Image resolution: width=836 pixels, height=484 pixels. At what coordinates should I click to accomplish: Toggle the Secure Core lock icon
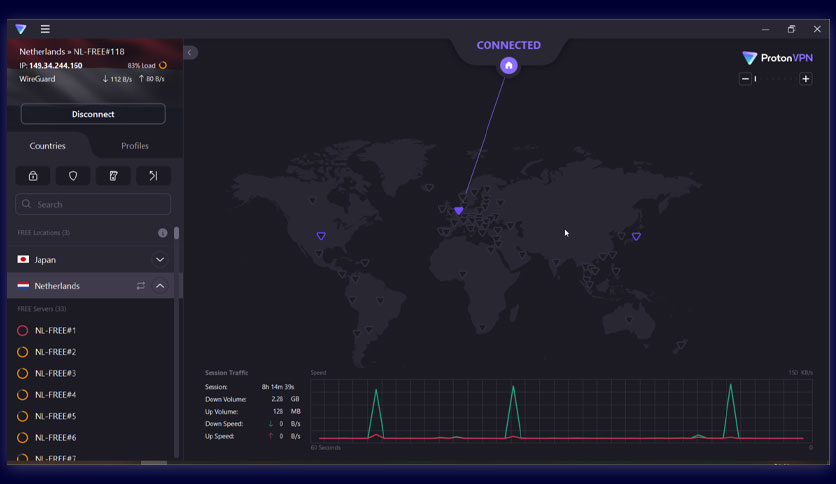[33, 175]
